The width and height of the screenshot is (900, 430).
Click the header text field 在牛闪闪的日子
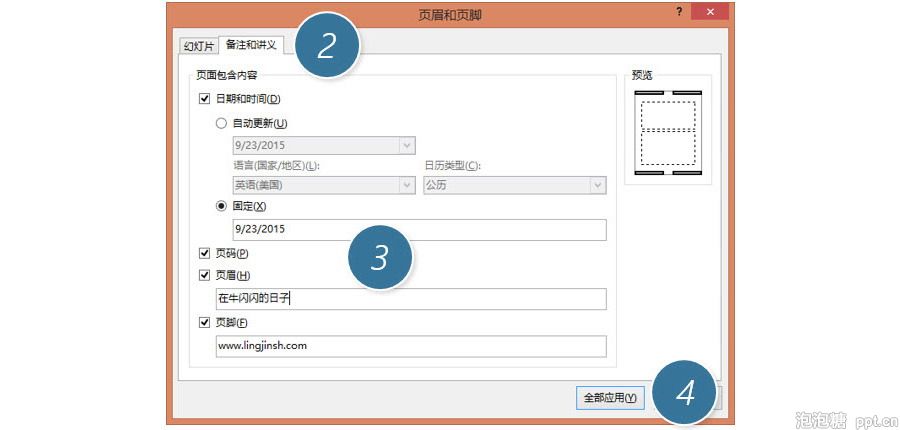[411, 299]
